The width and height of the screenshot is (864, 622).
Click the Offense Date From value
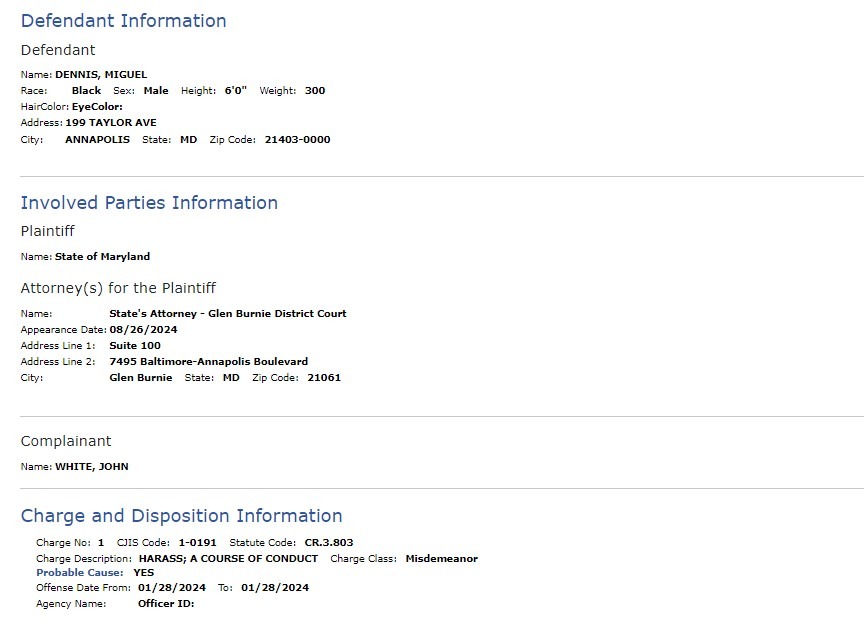click(x=172, y=587)
